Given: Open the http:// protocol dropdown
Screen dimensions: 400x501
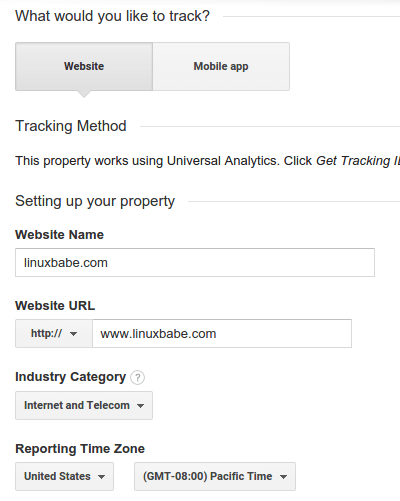Looking at the screenshot, I should pyautogui.click(x=54, y=333).
